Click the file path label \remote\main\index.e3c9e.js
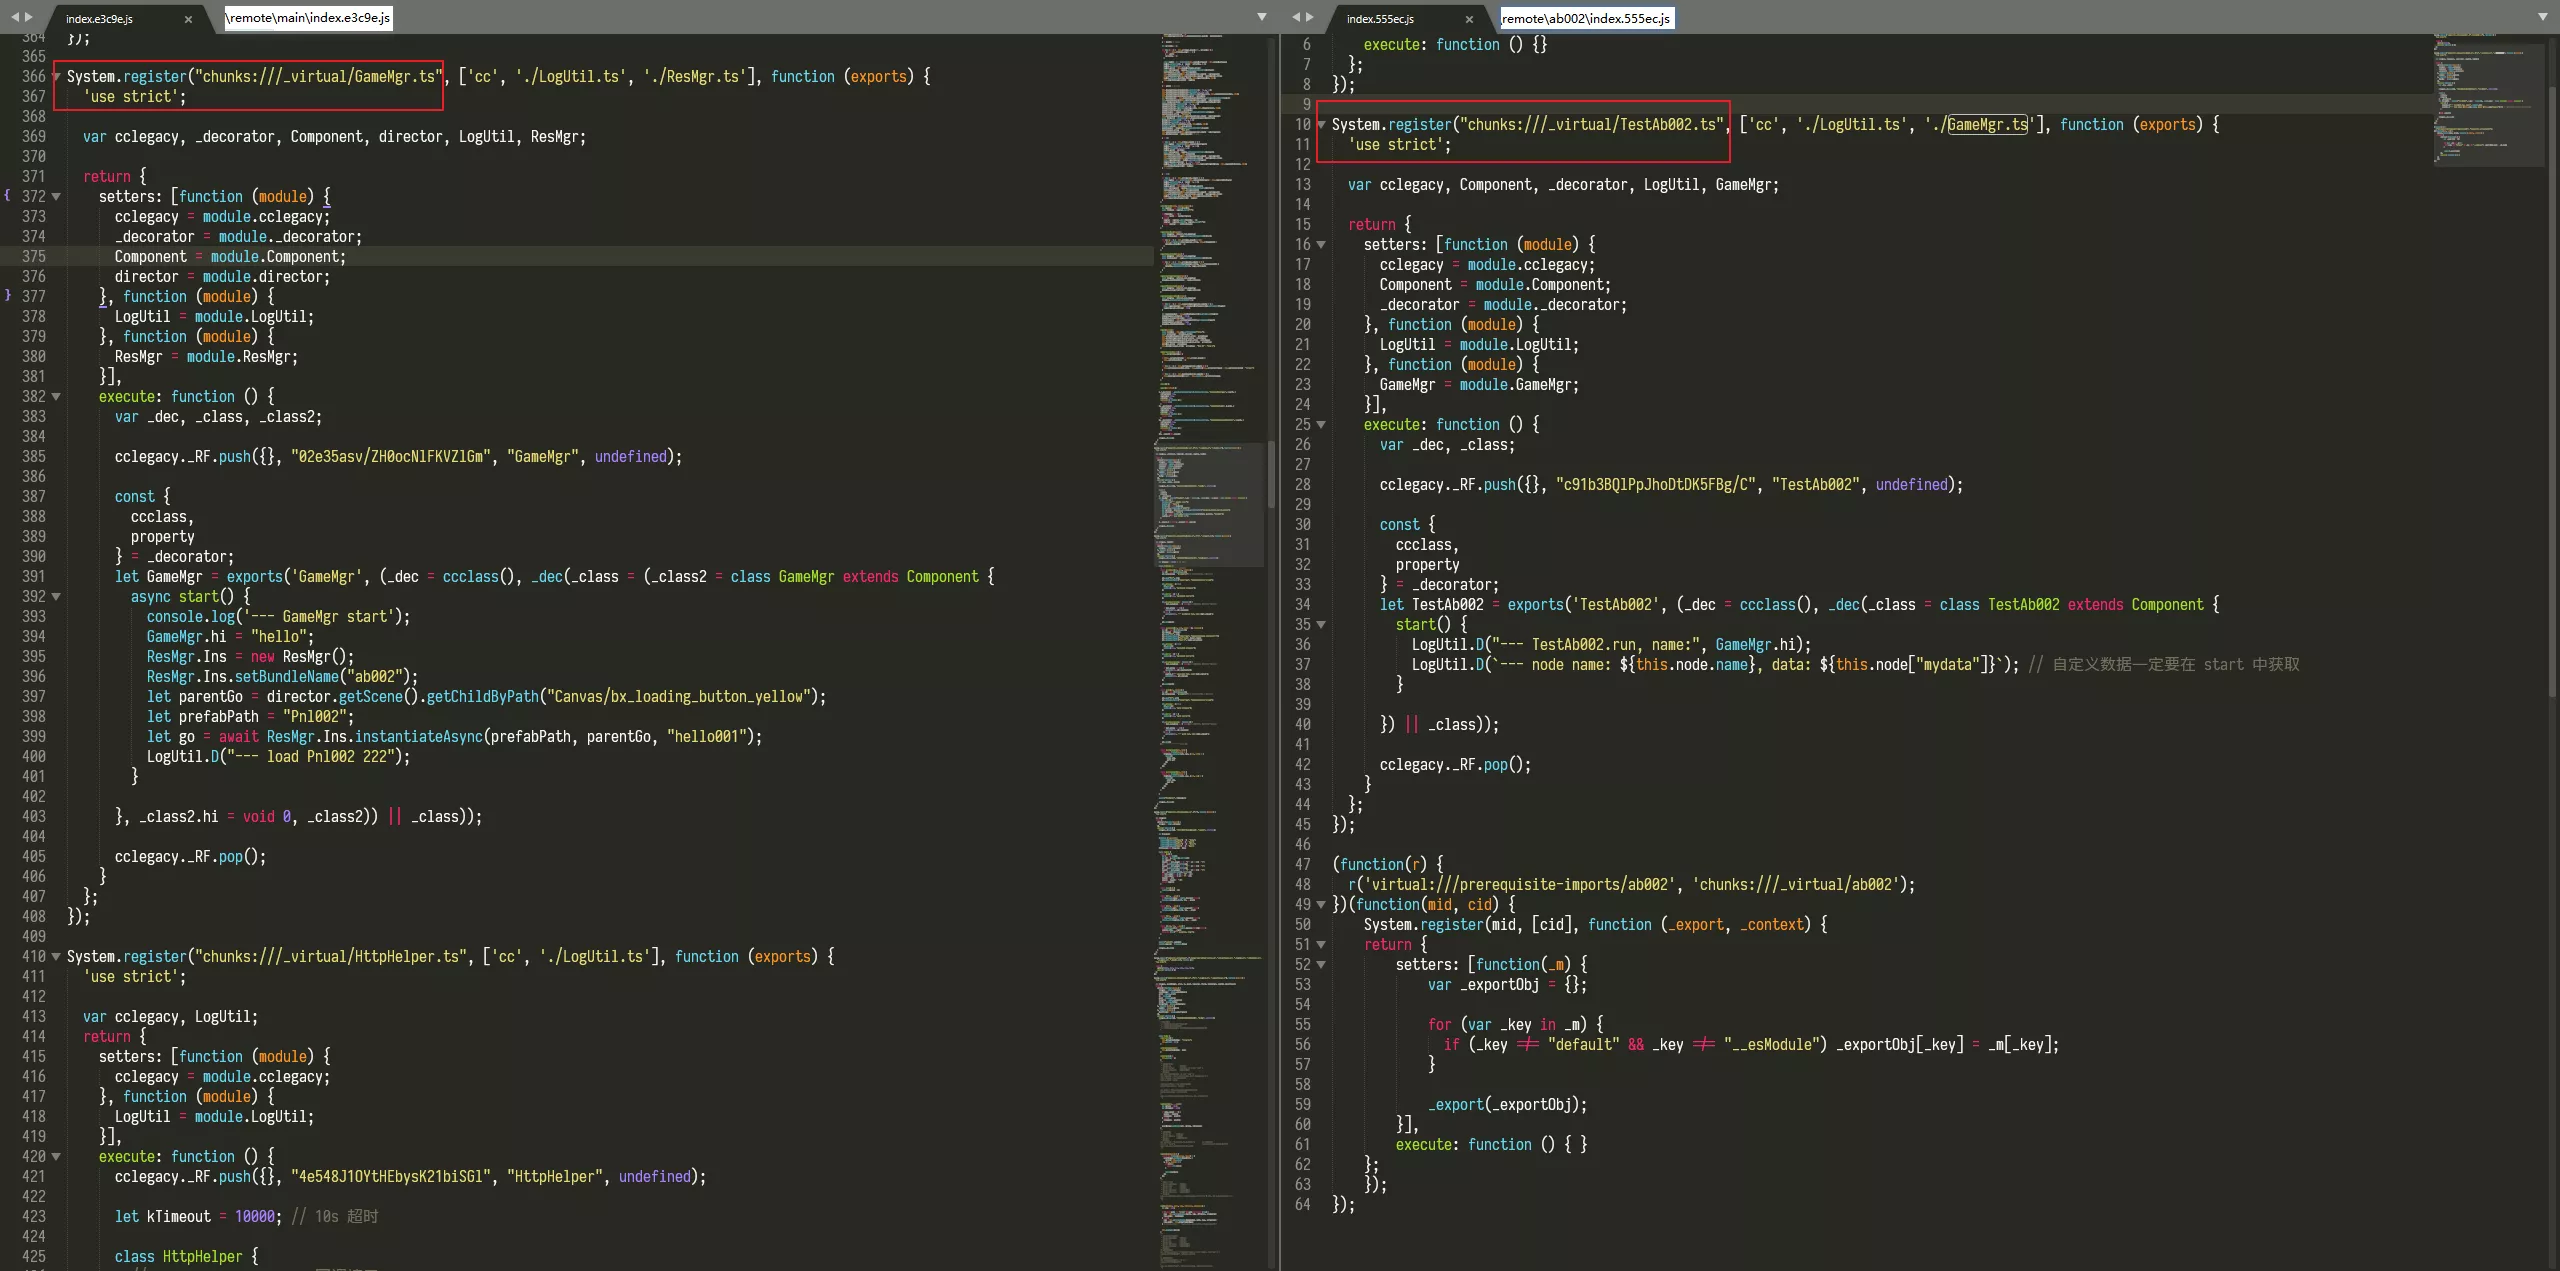This screenshot has height=1271, width=2560. (x=308, y=18)
